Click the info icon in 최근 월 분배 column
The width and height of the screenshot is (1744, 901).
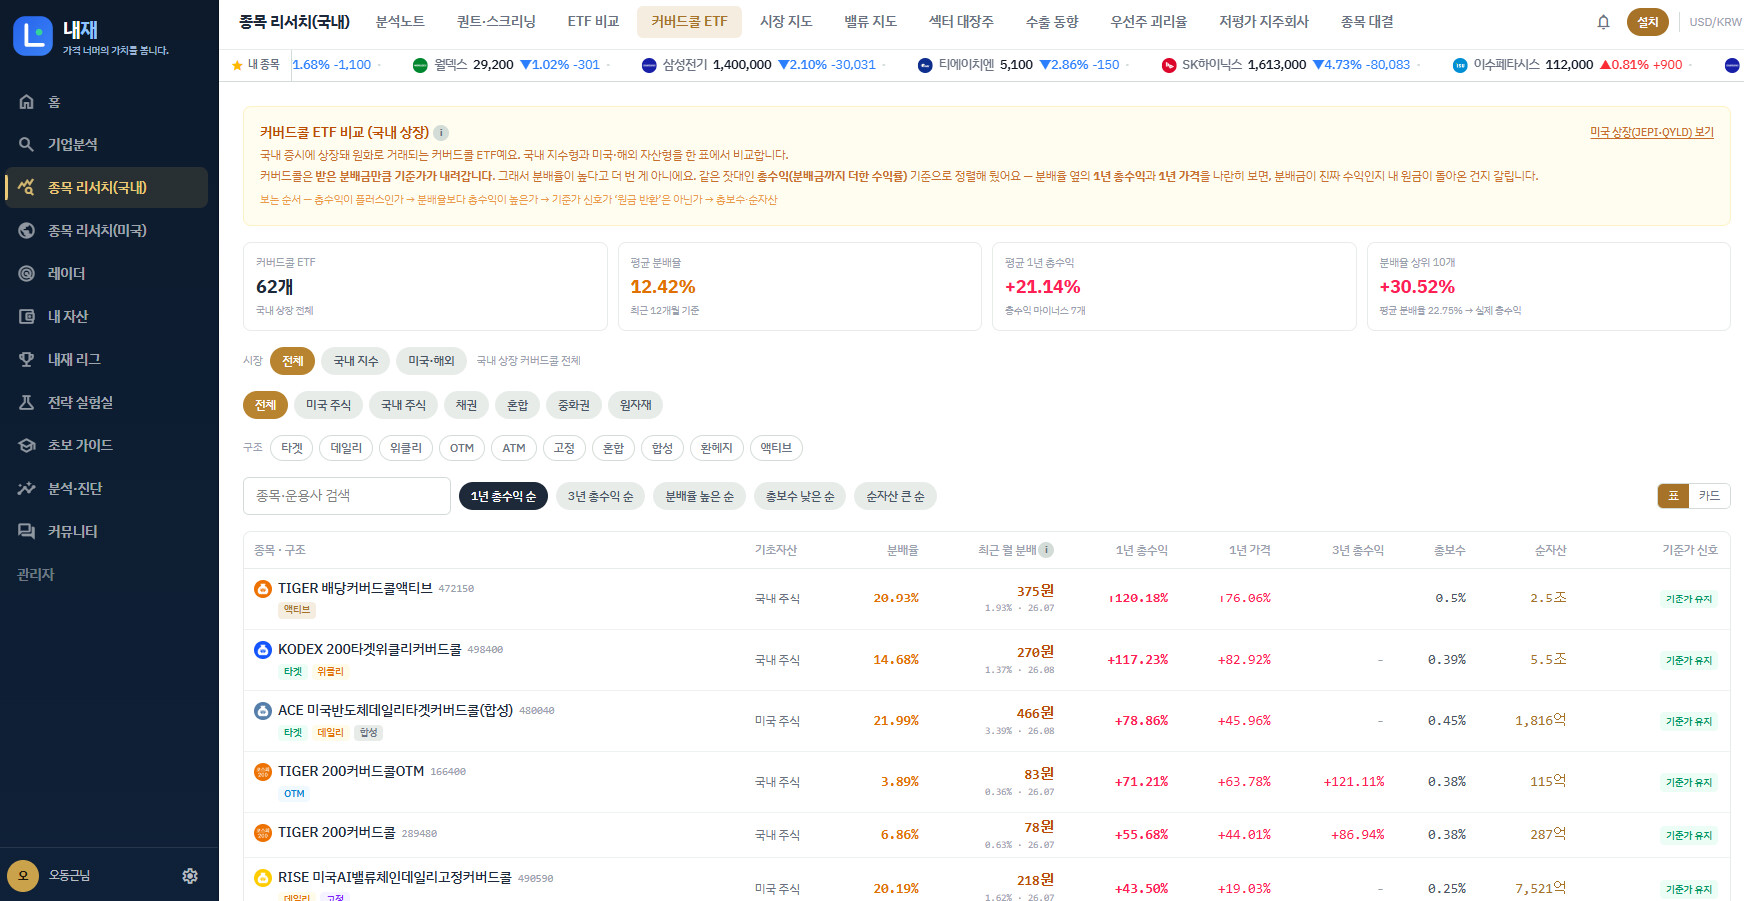1046,550
